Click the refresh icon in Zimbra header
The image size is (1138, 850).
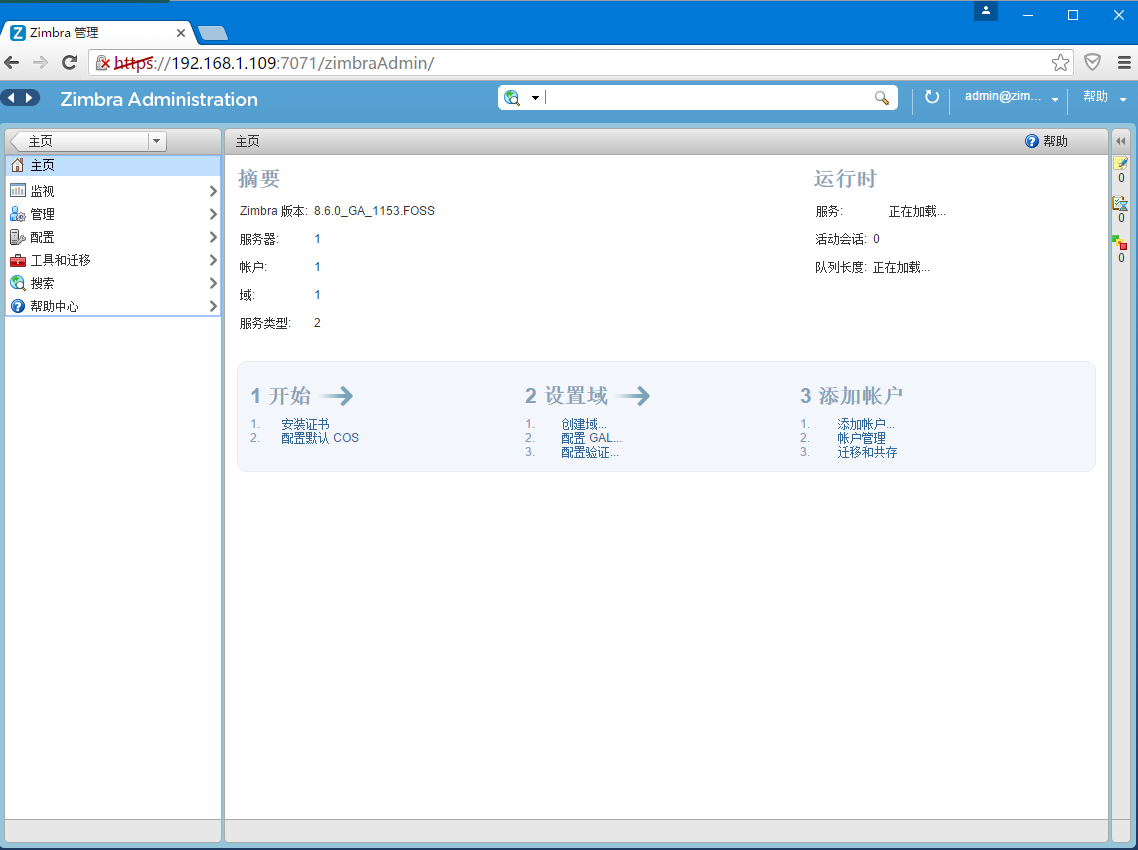(x=932, y=97)
